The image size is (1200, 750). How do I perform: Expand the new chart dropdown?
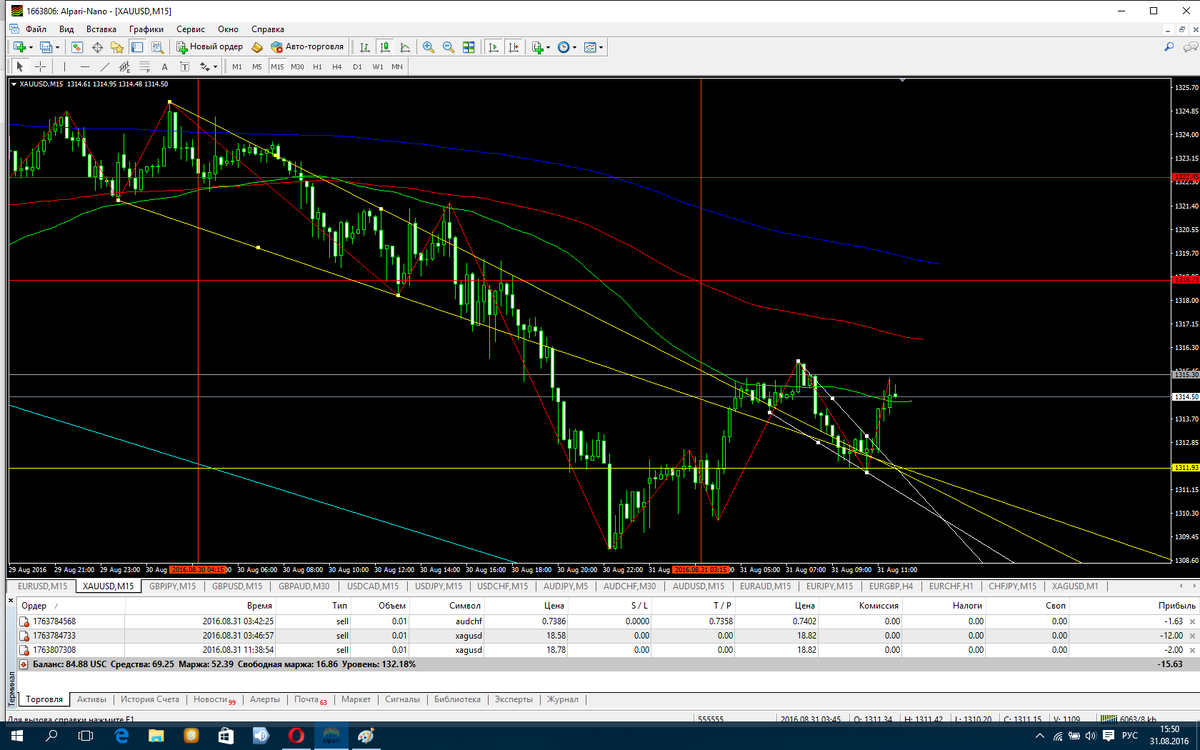coord(31,47)
